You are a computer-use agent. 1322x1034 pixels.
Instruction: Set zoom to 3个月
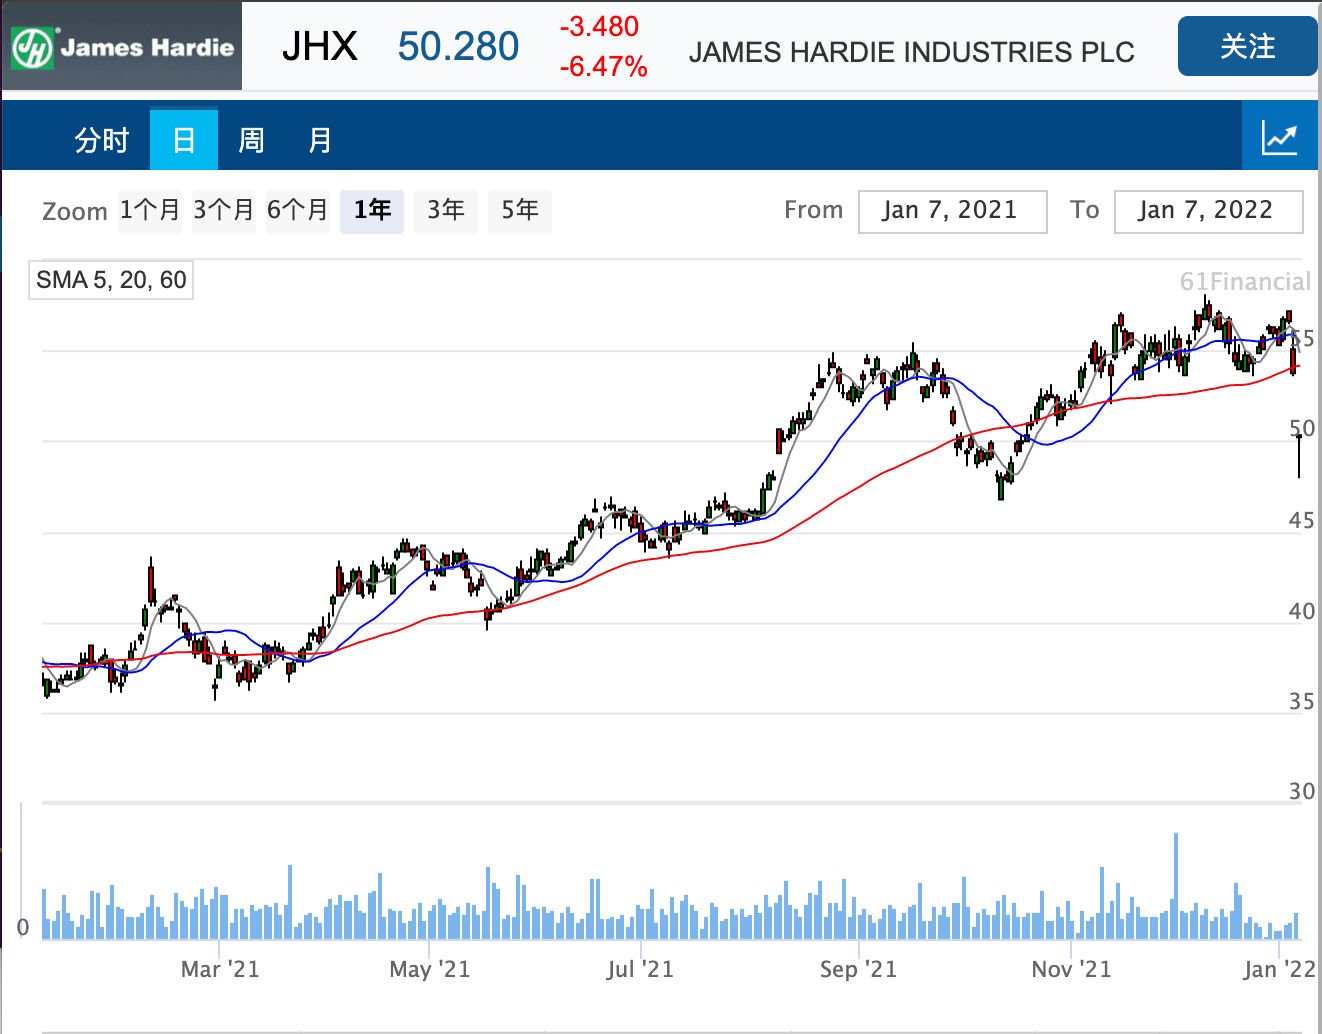[x=224, y=210]
